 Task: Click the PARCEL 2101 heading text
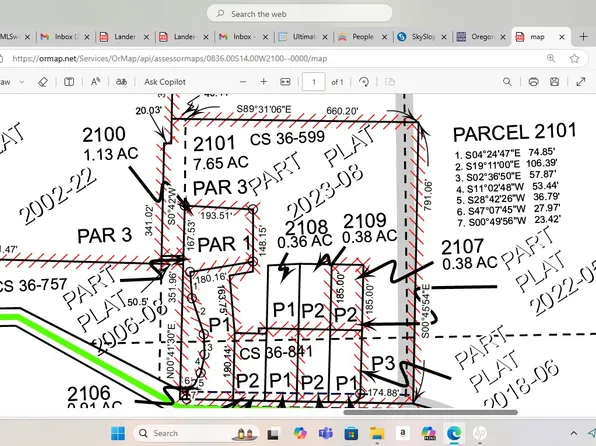[x=515, y=133]
